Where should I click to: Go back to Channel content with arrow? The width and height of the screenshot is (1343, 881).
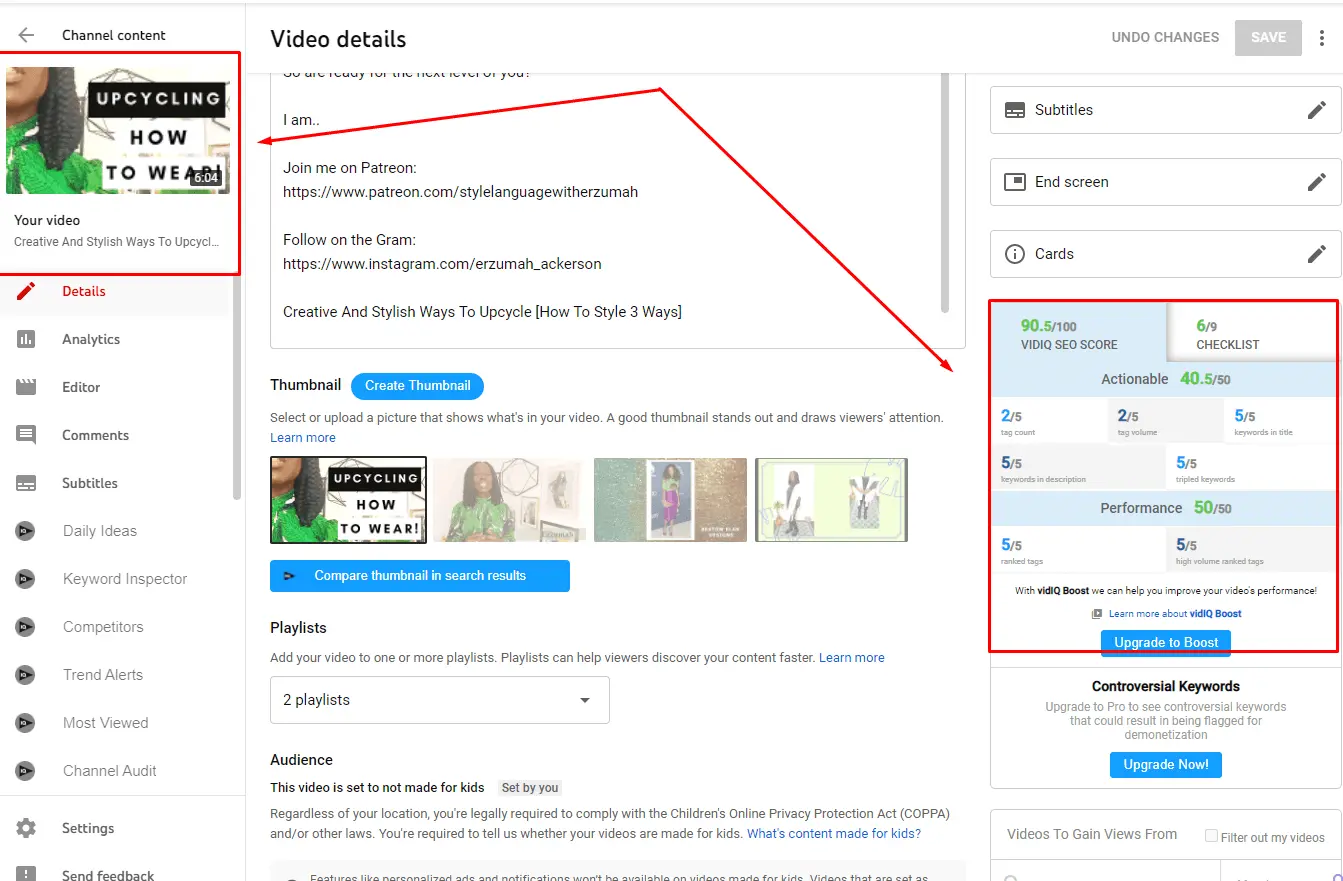point(26,35)
